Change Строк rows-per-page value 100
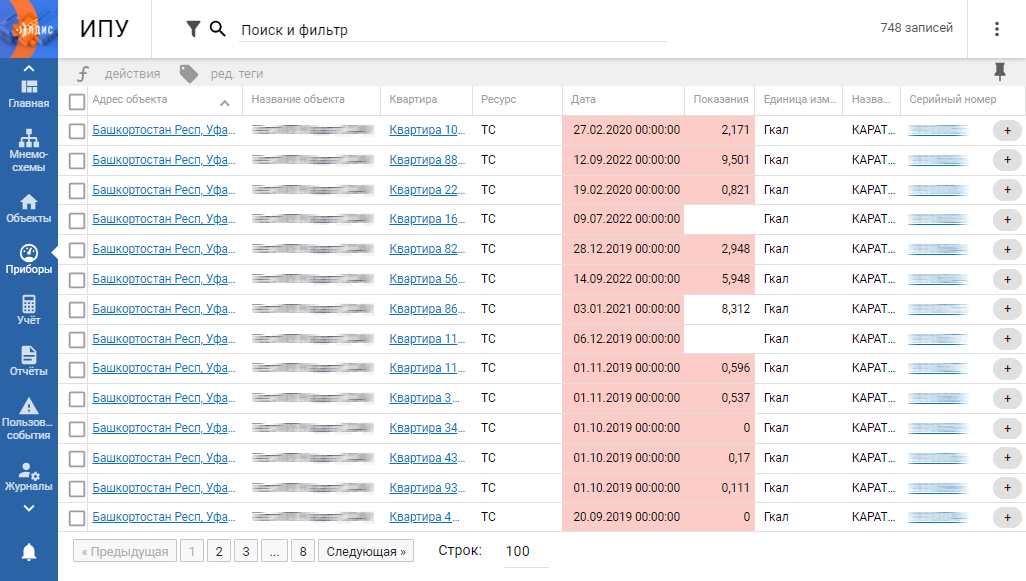 coord(526,552)
